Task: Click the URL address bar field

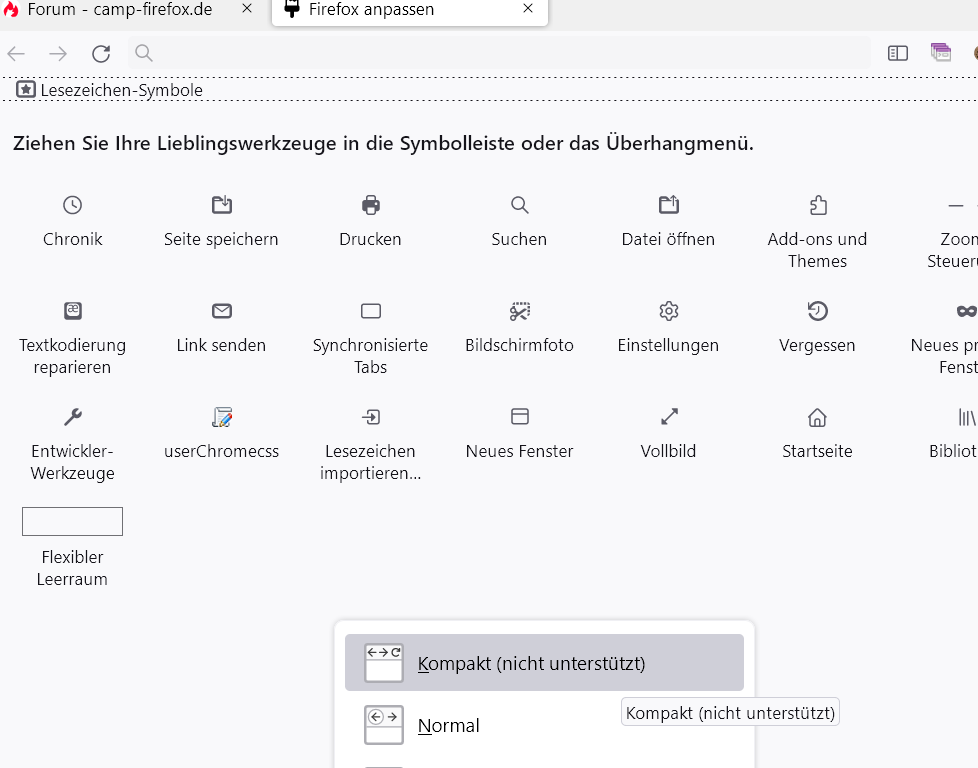Action: [x=500, y=53]
